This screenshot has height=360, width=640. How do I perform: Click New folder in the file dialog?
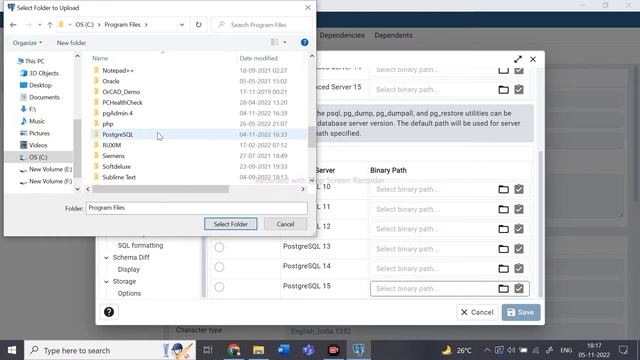(x=71, y=43)
